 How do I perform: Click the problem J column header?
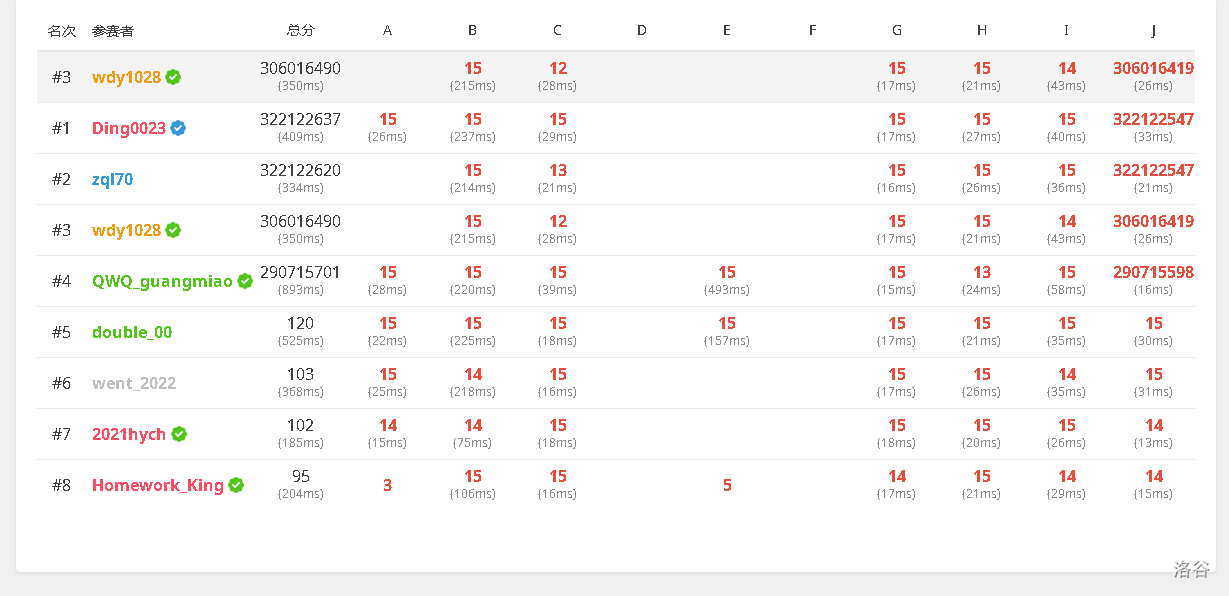point(1153,31)
